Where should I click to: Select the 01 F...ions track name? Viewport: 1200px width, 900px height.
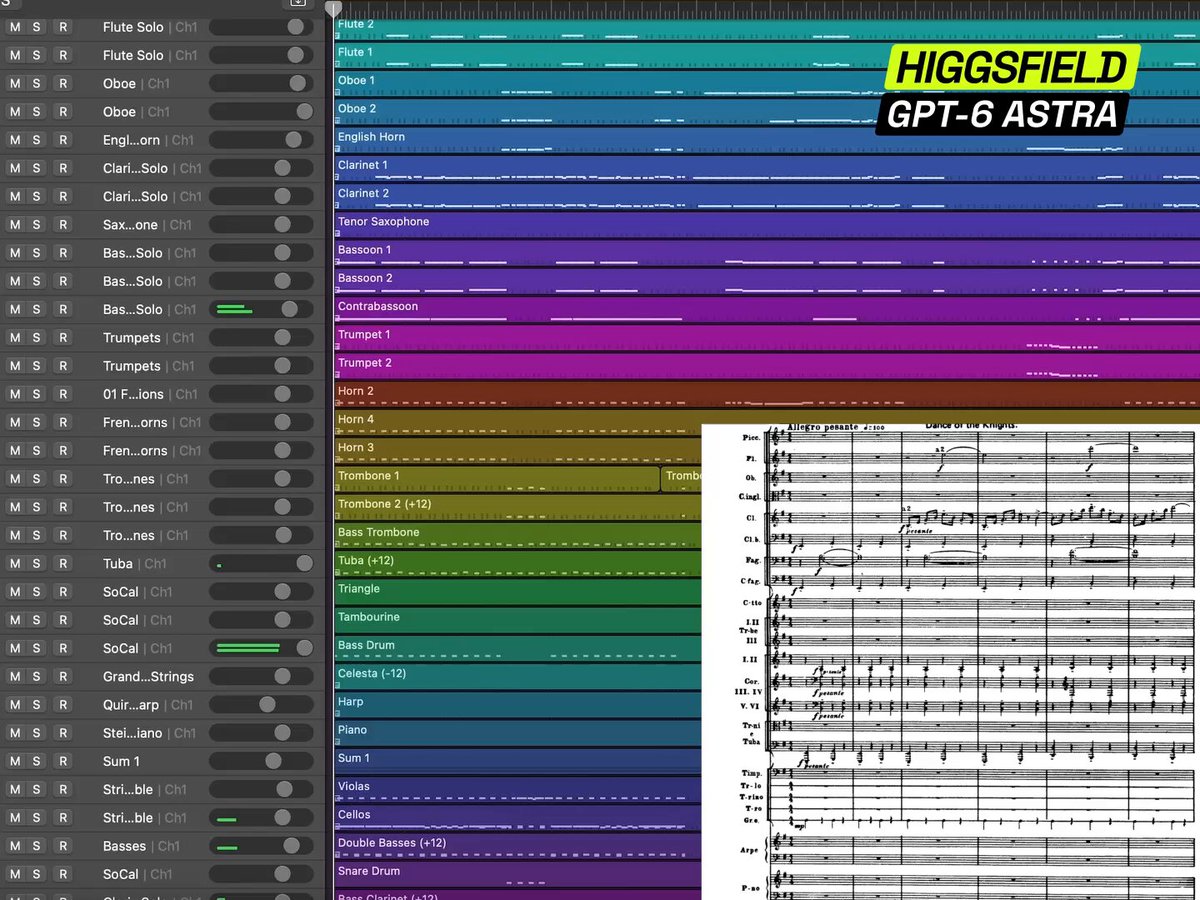pos(133,394)
